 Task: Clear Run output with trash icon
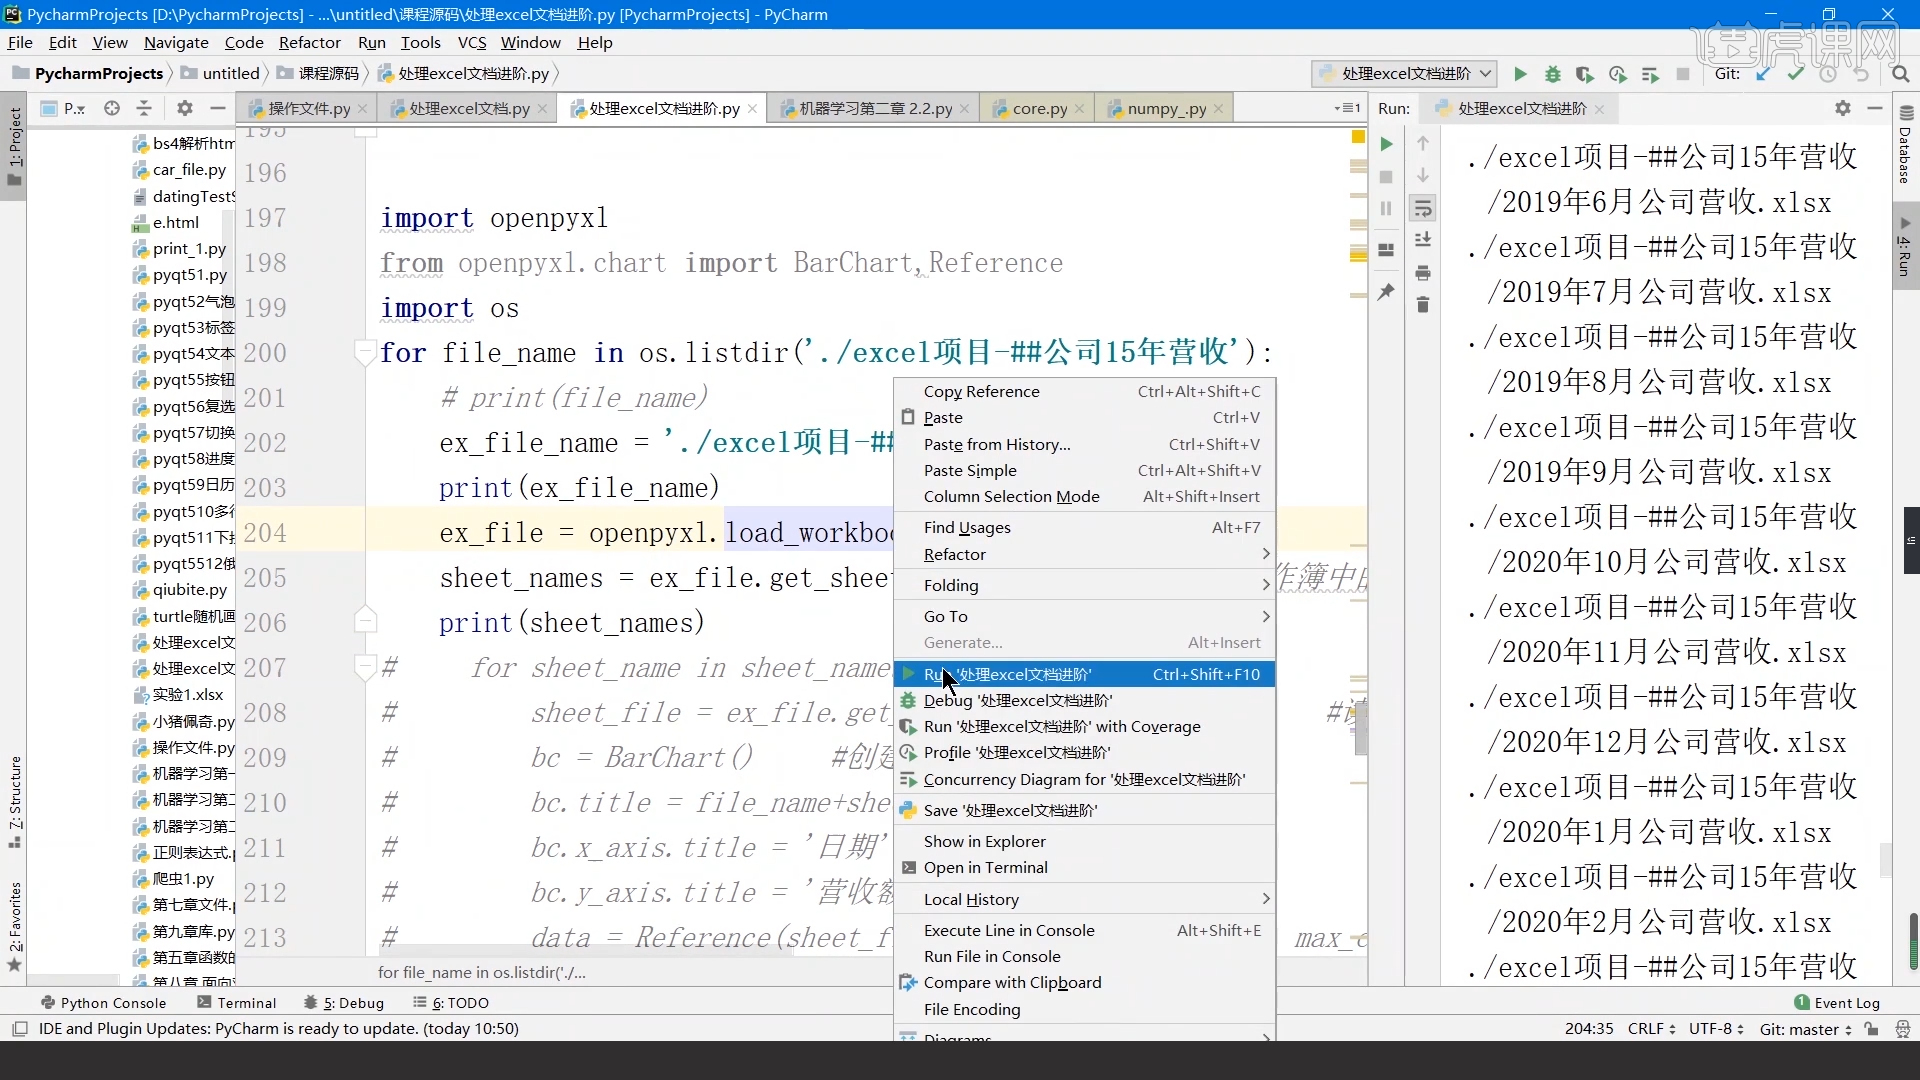point(1423,305)
